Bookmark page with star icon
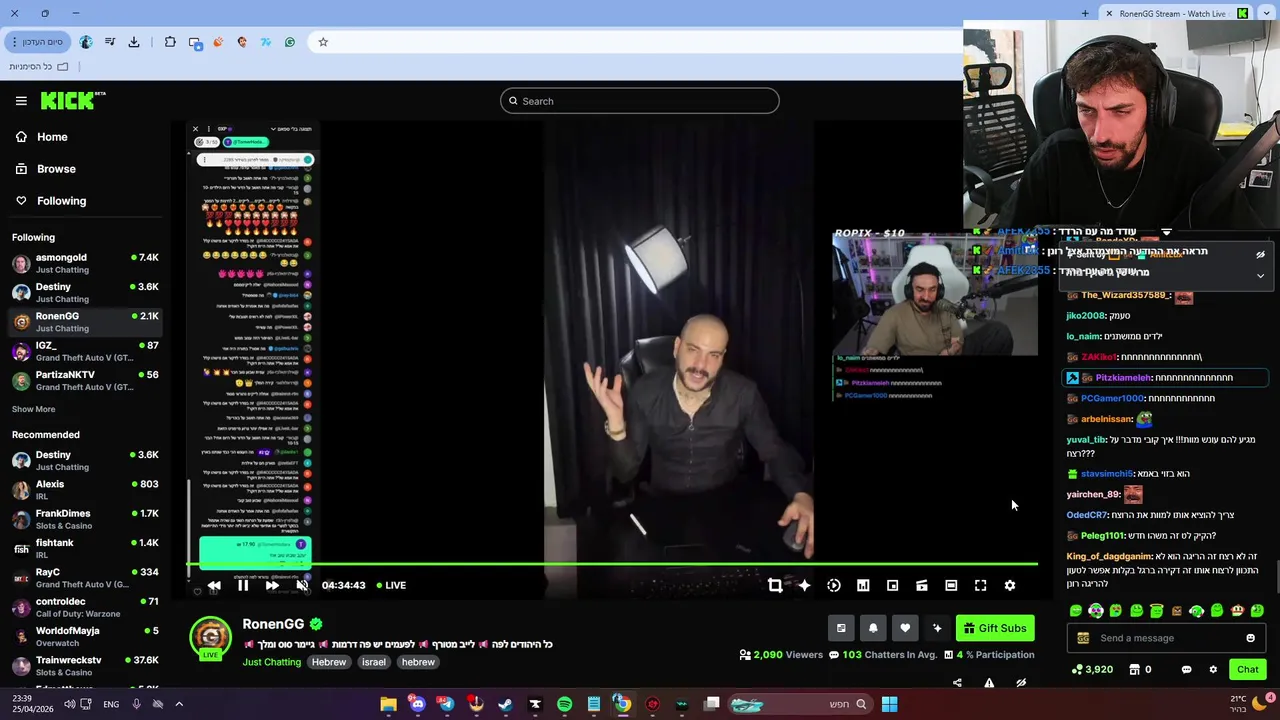The height and width of the screenshot is (720, 1280). [323, 42]
